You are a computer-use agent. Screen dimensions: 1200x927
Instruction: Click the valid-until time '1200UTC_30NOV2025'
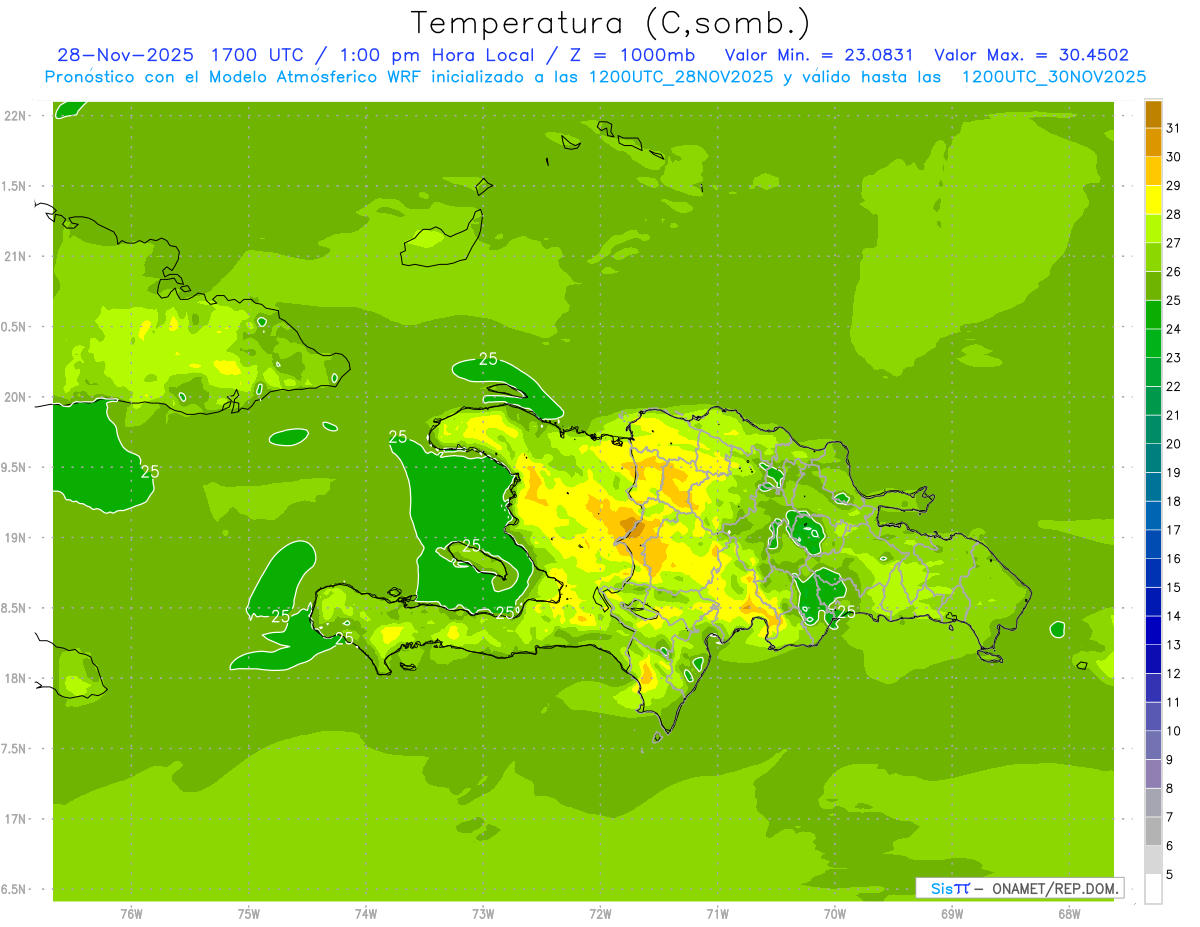coord(1053,77)
